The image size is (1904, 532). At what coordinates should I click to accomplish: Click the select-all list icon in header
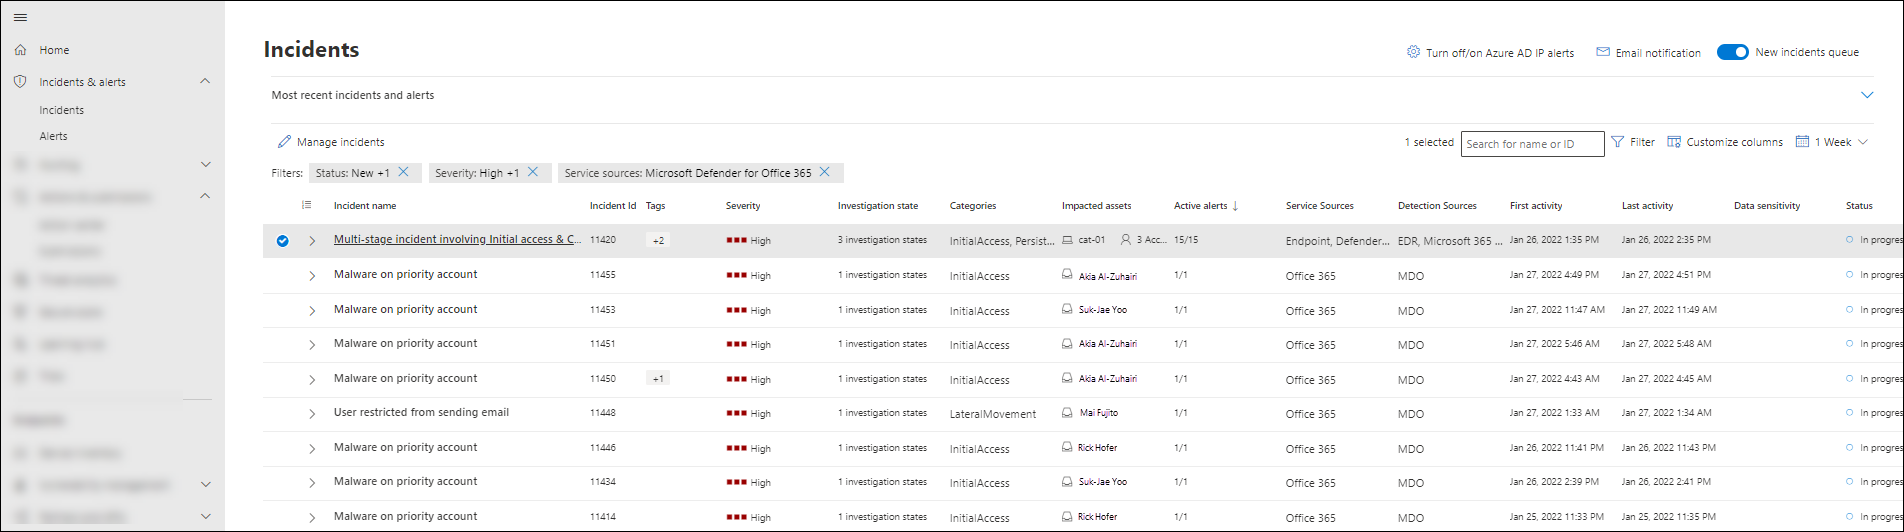point(306,205)
